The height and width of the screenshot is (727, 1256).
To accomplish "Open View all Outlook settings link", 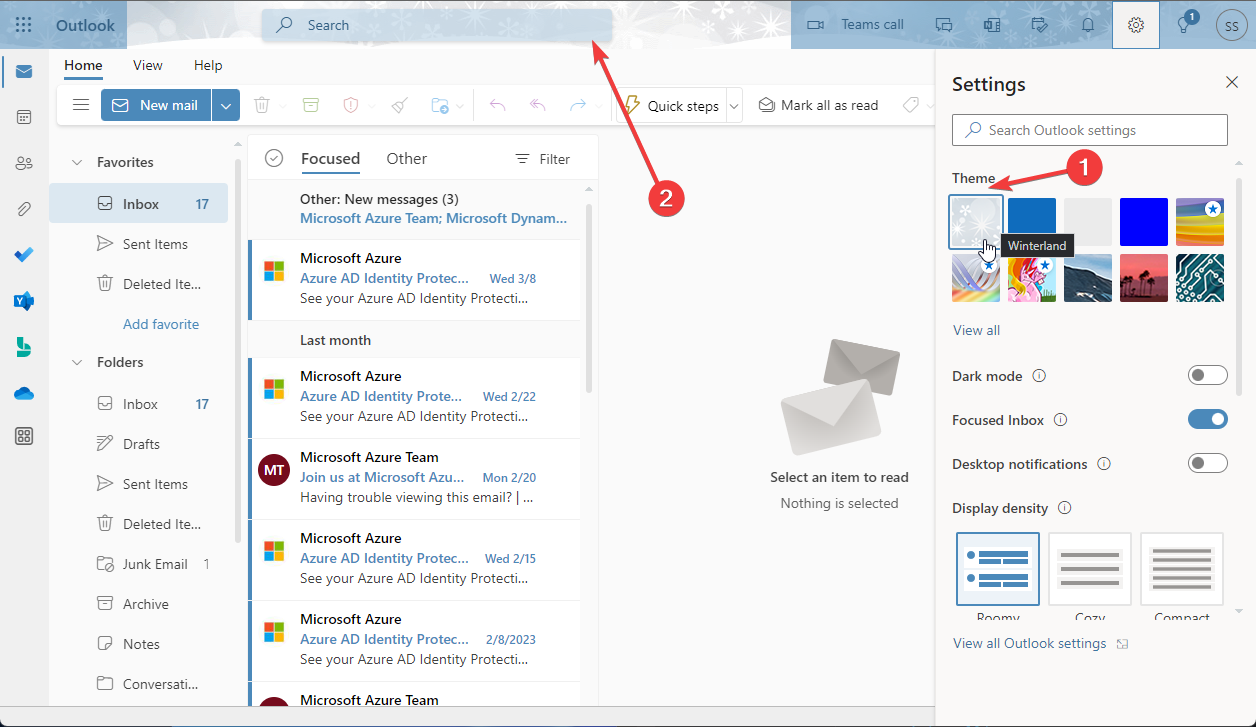I will click(x=1040, y=643).
